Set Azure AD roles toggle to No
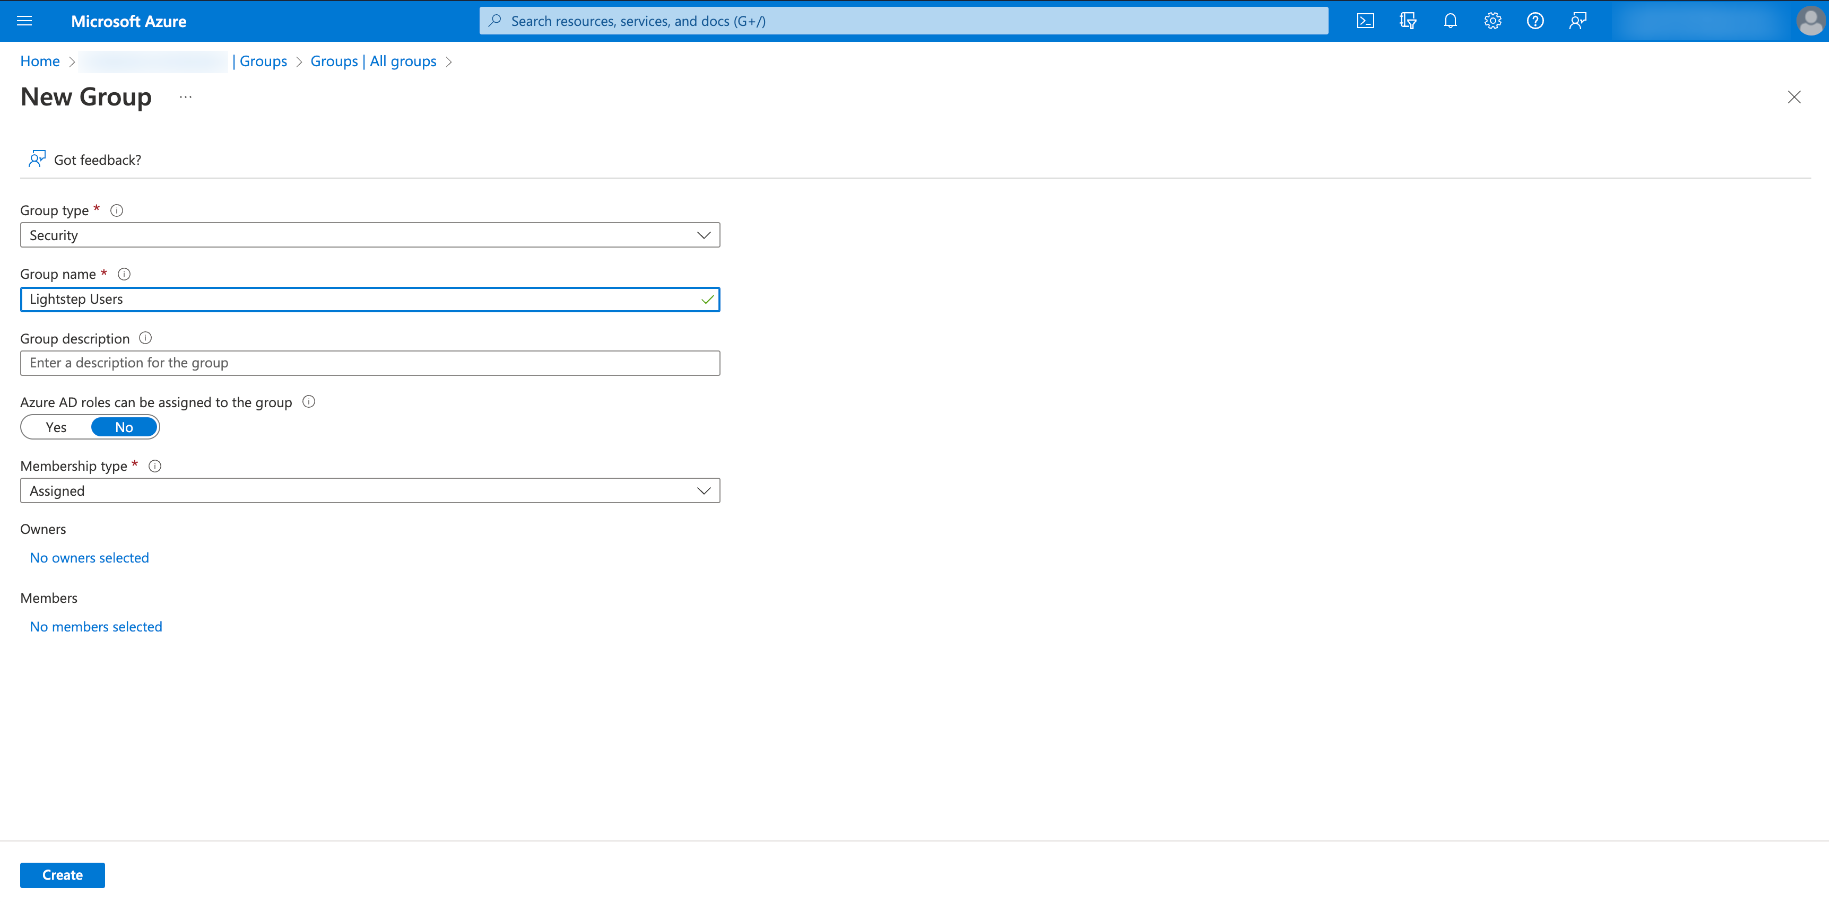The image size is (1829, 902). [x=124, y=427]
